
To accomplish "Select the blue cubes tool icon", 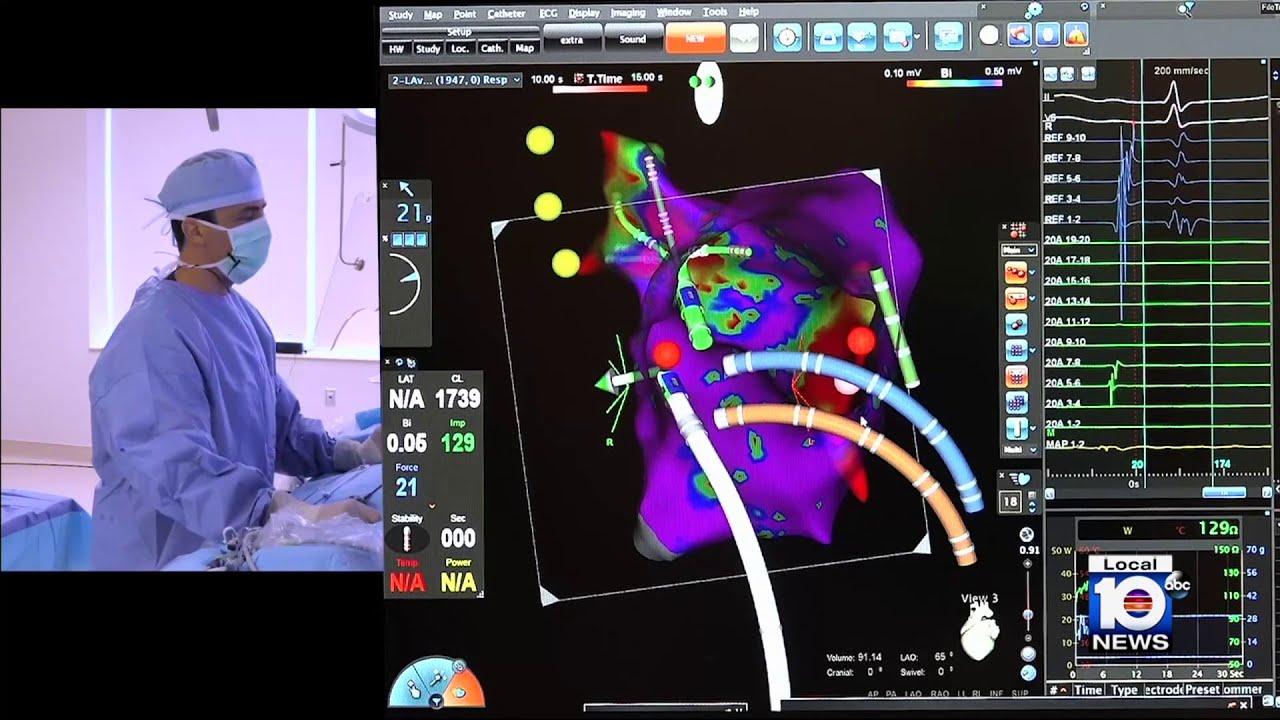I will pos(1016,403).
